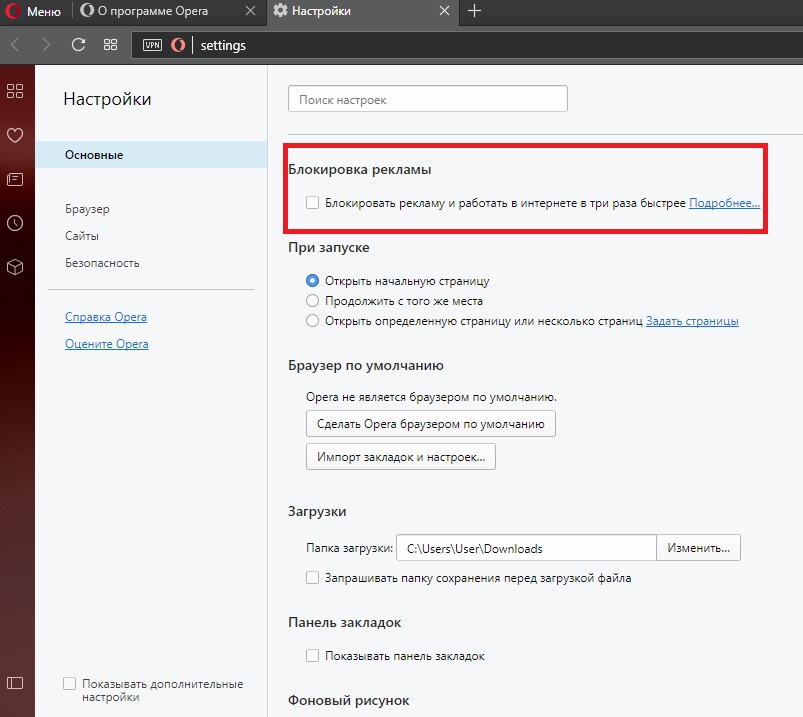Select Продолжить с того же места option
The width and height of the screenshot is (803, 717).
coord(312,301)
